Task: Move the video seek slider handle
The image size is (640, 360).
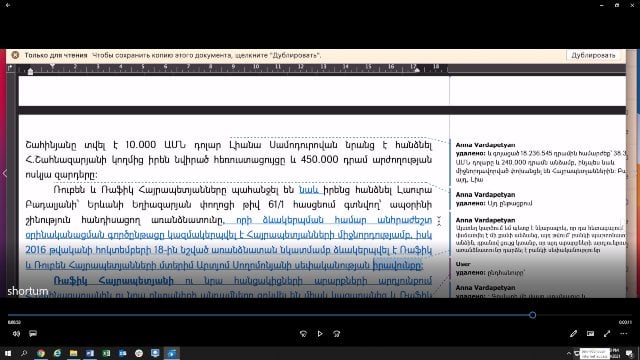Action: tap(532, 315)
